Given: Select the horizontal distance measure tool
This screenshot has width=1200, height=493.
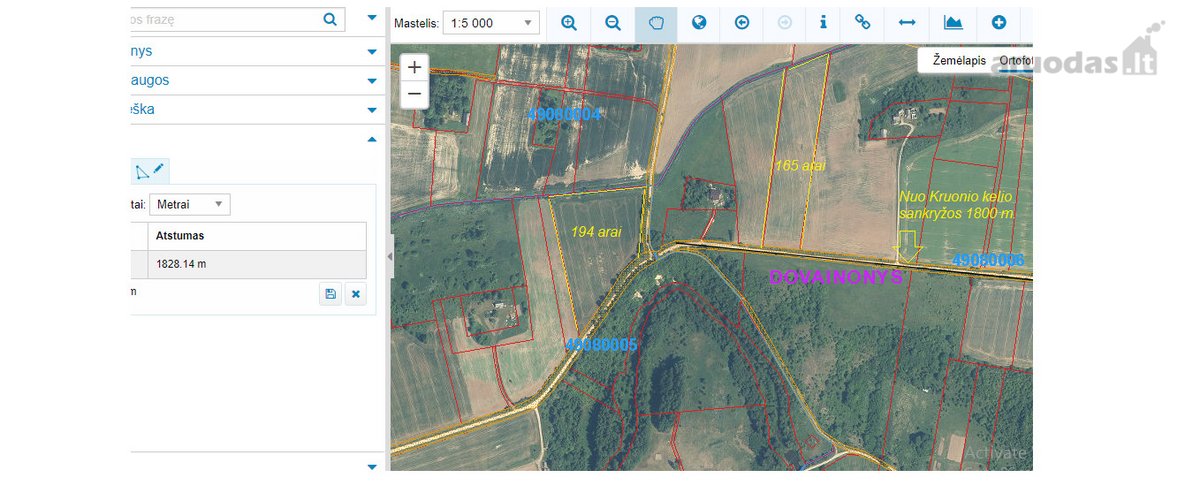Looking at the screenshot, I should pos(907,23).
